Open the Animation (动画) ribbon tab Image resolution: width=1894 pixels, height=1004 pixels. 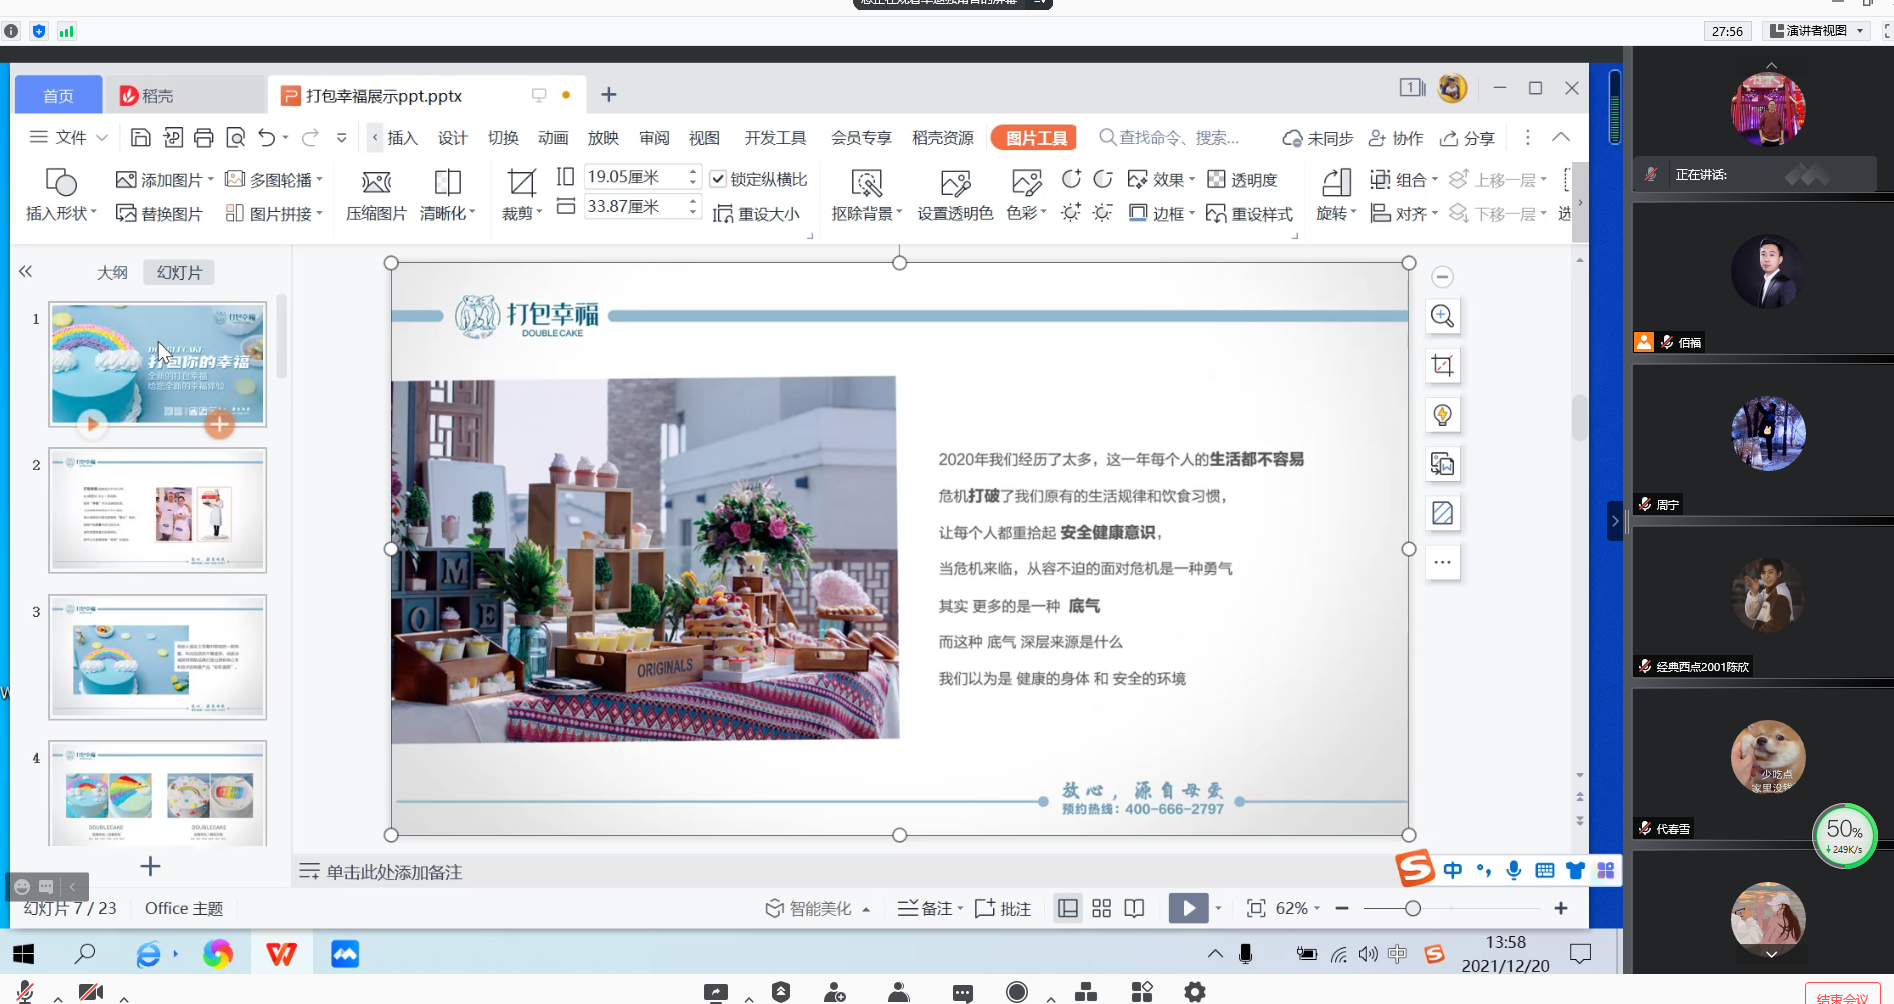click(x=553, y=138)
